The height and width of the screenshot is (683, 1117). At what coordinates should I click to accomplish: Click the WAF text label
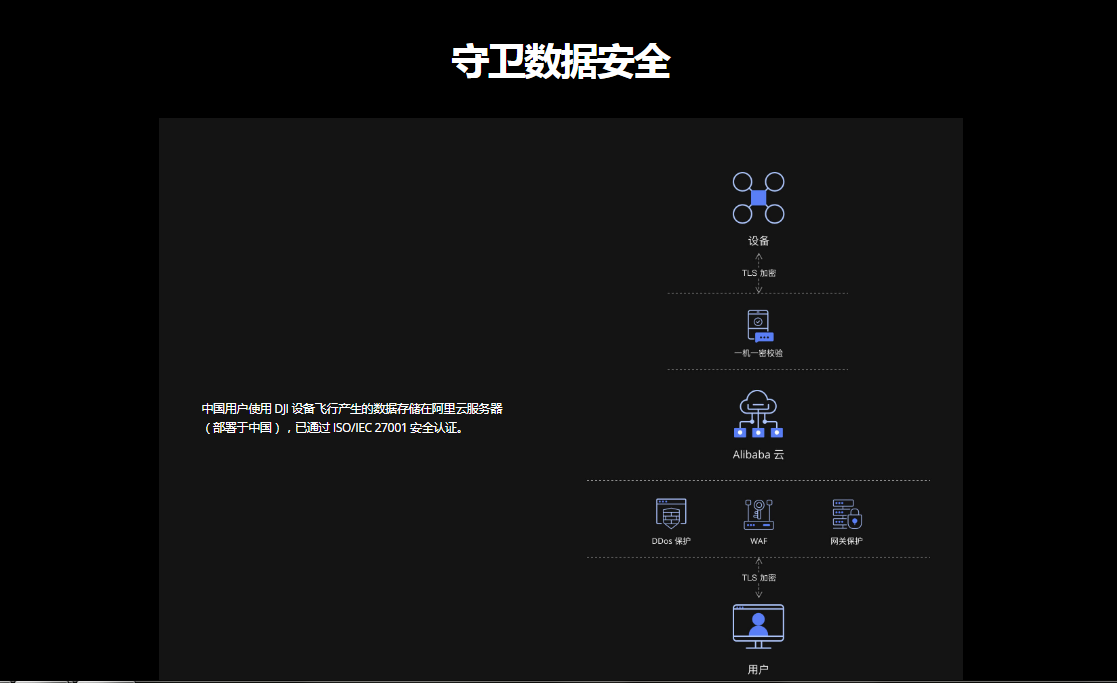758,541
